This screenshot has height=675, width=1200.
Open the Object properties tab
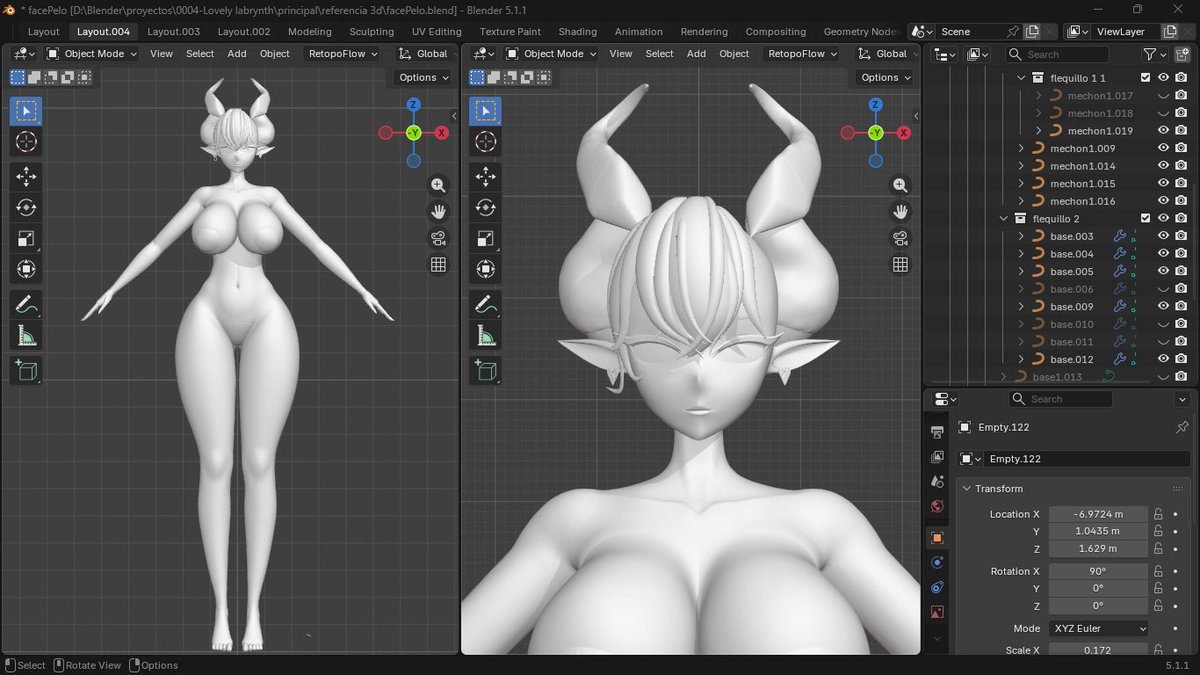tap(937, 537)
